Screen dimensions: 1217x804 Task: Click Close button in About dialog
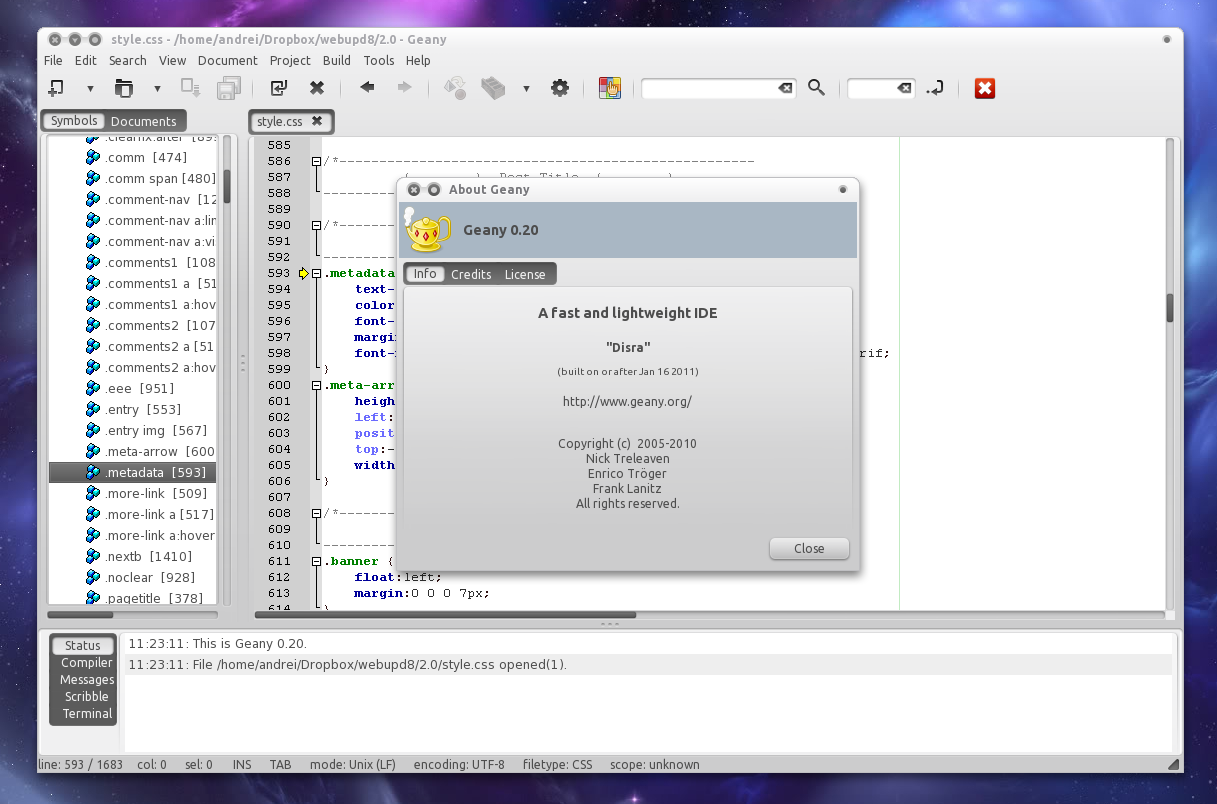[809, 548]
